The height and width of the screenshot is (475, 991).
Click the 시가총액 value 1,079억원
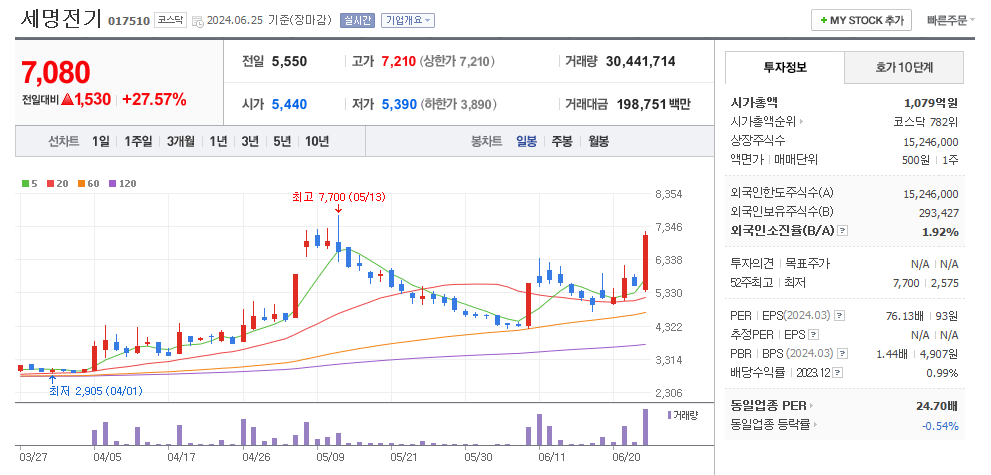click(x=931, y=102)
